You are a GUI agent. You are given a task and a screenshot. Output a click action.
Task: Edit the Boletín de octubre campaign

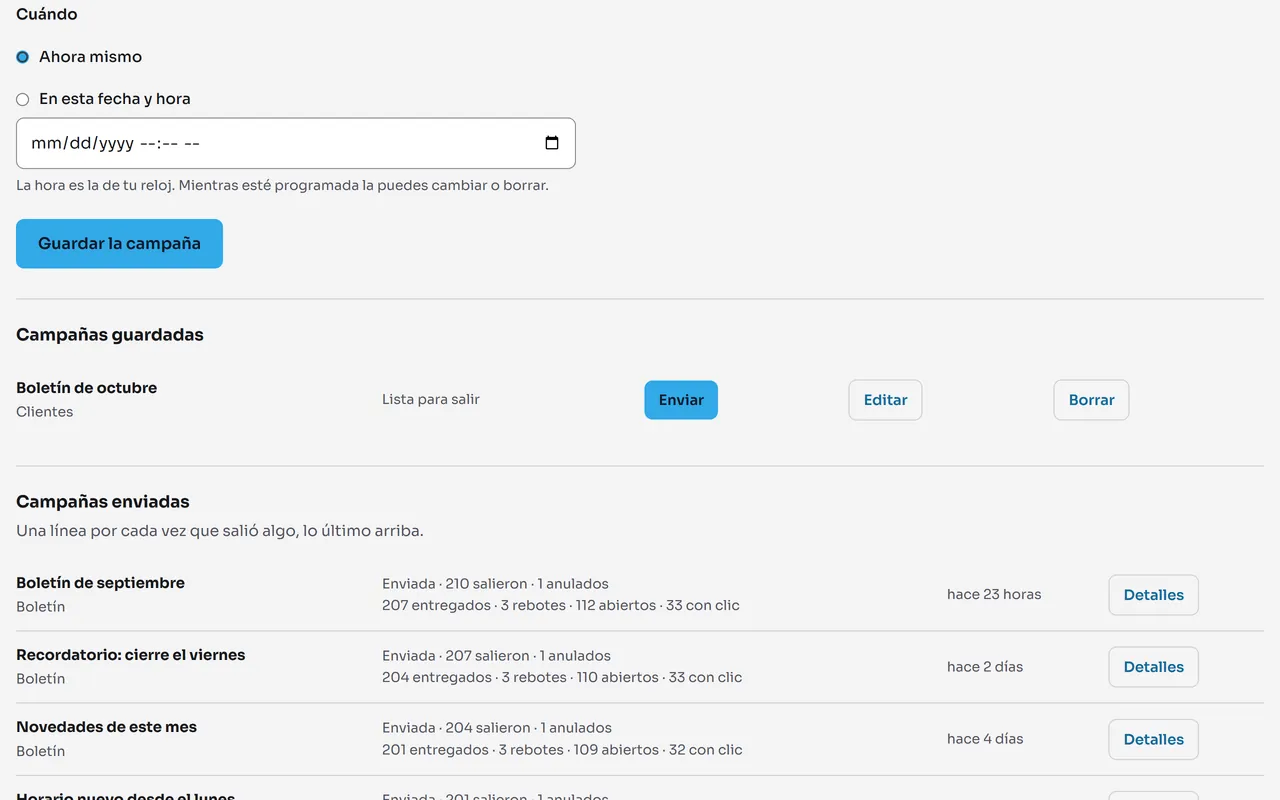[885, 400]
